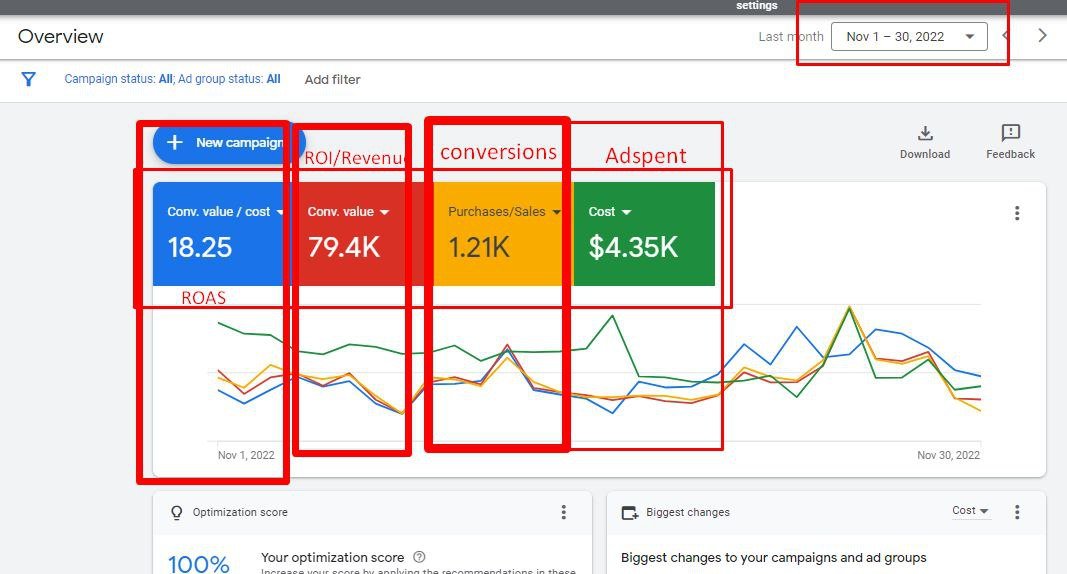Click Add filter
Viewport: 1067px width, 574px height.
pos(332,79)
